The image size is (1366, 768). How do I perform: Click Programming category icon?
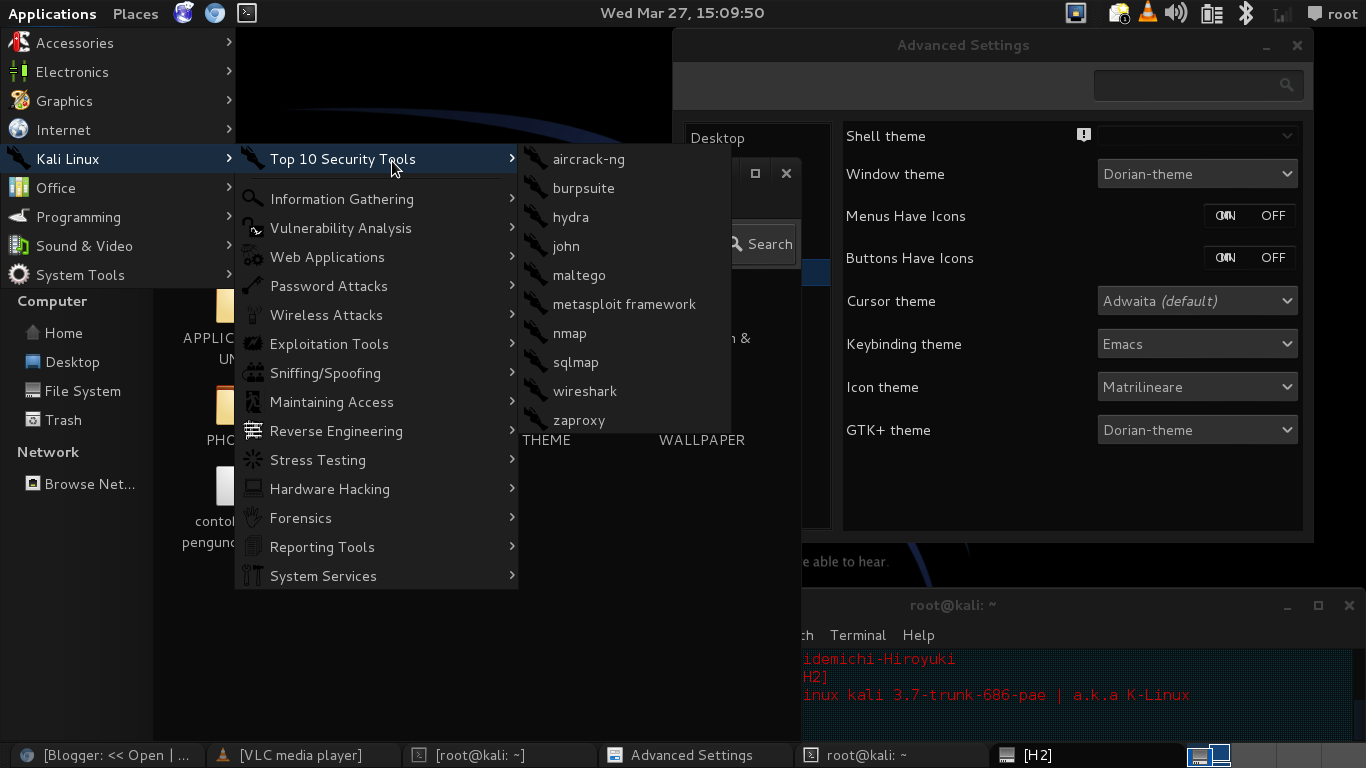click(x=19, y=217)
